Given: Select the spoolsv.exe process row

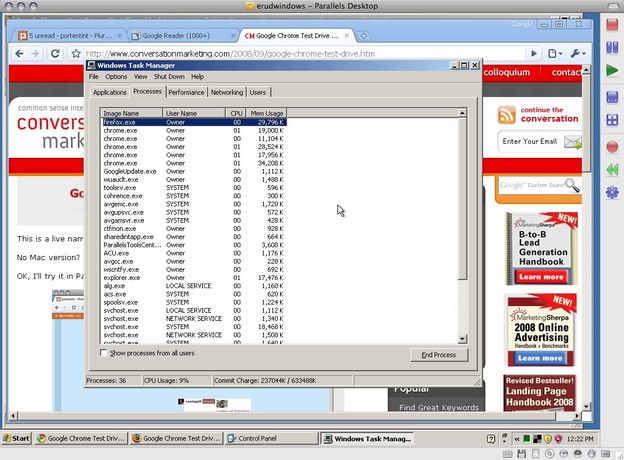Looking at the screenshot, I should [x=194, y=302].
